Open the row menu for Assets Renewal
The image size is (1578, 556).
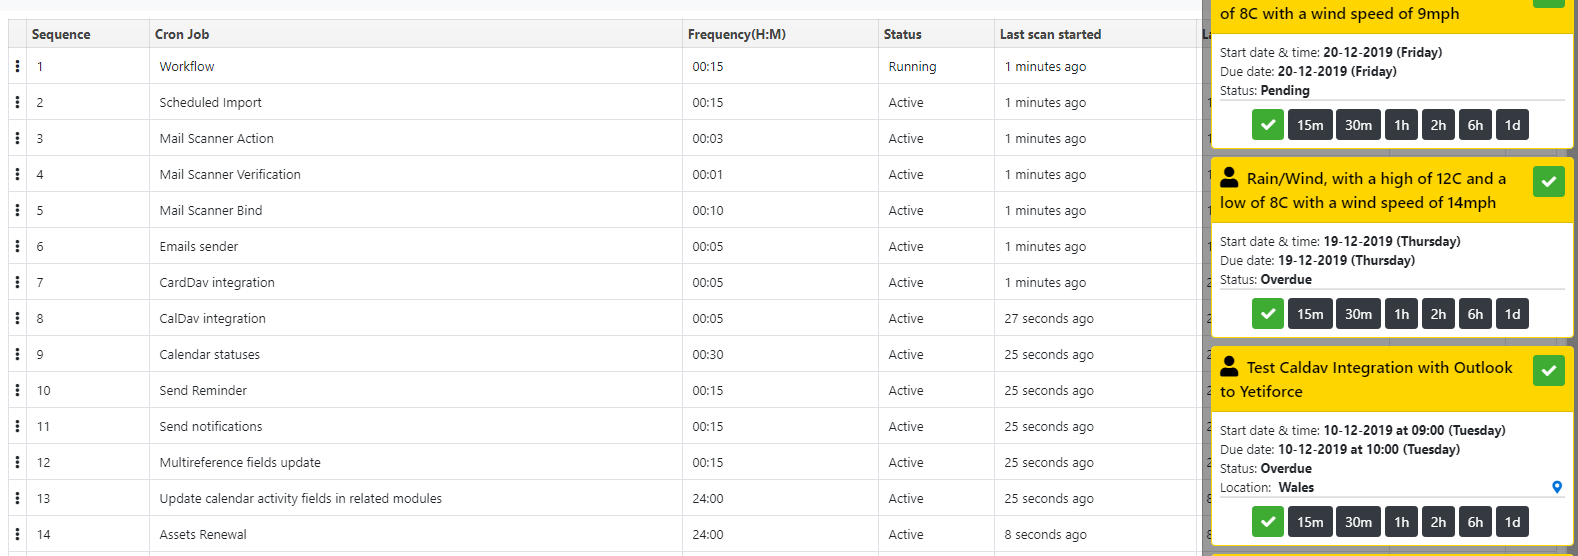pyautogui.click(x=17, y=534)
